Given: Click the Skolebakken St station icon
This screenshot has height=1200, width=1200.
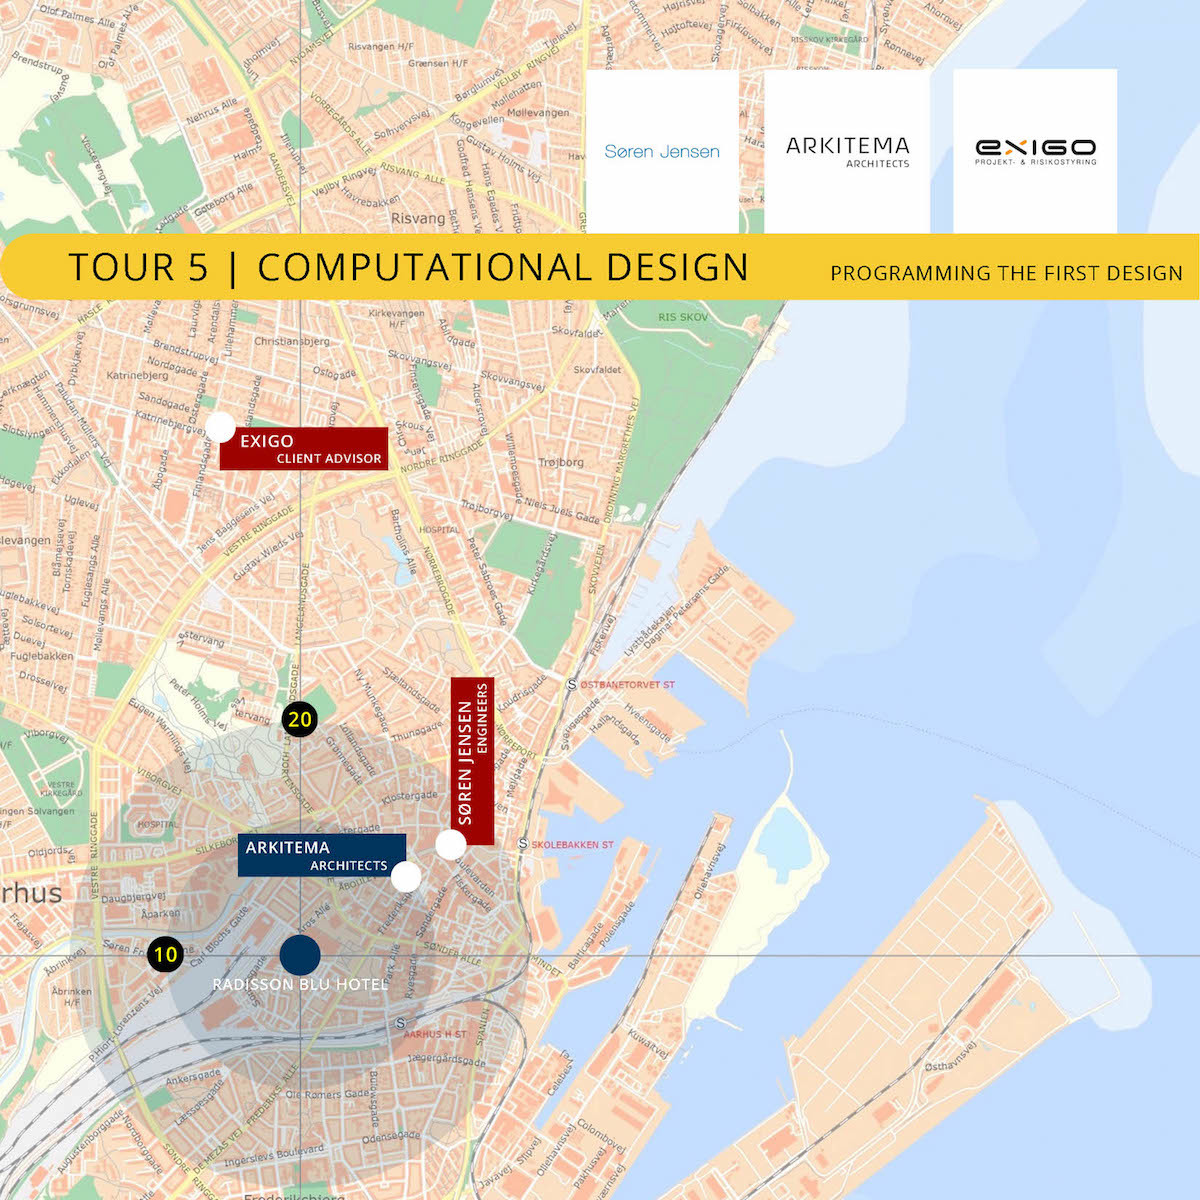Looking at the screenshot, I should [x=523, y=844].
